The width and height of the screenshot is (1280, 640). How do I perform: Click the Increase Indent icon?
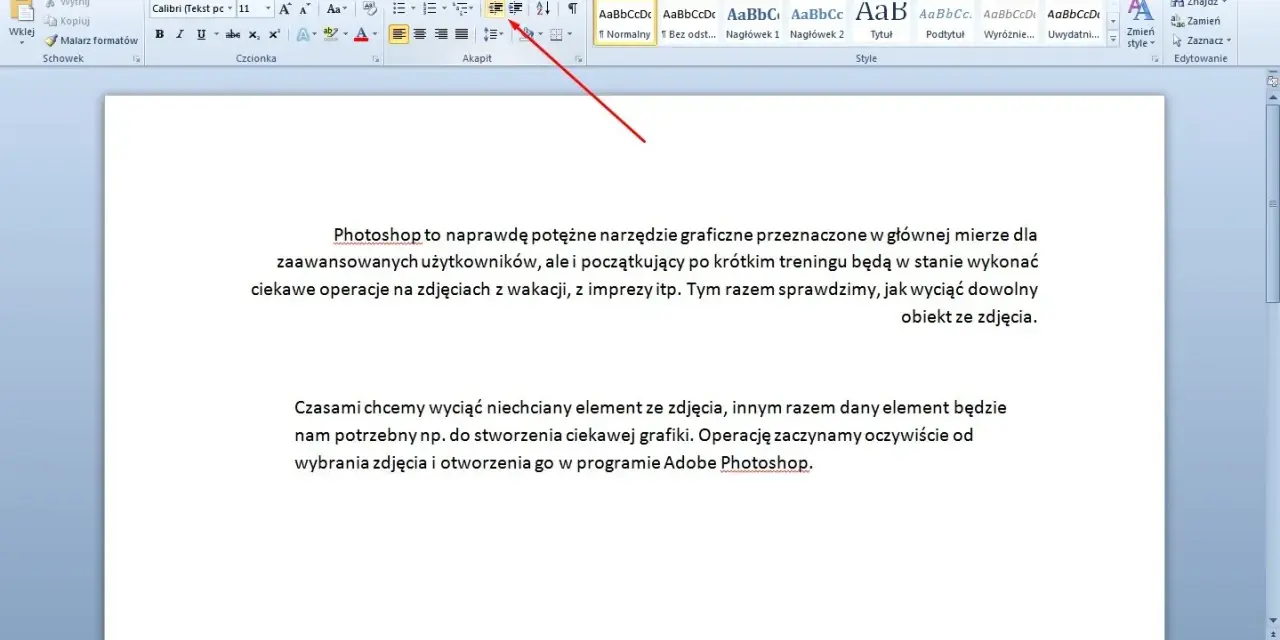(x=516, y=8)
